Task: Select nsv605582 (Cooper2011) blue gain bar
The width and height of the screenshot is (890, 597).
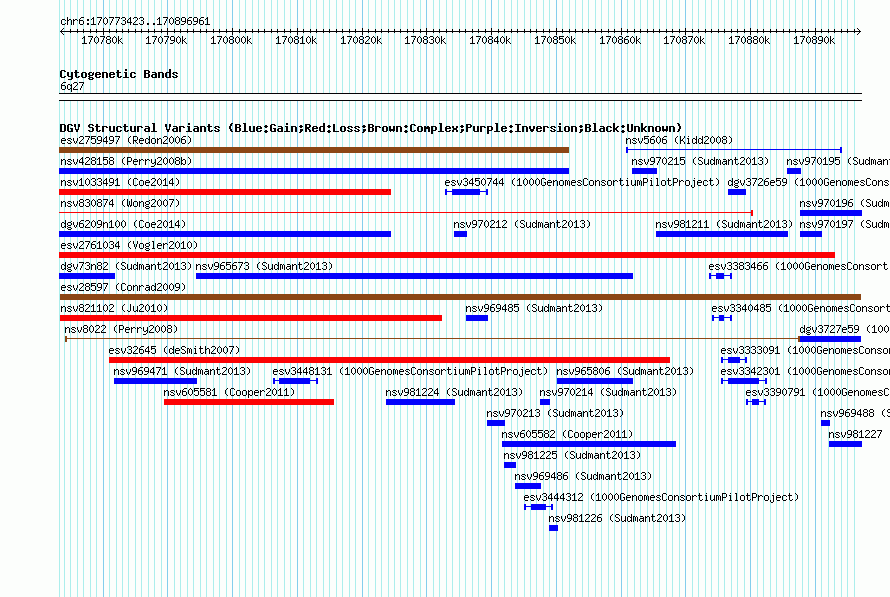Action: (x=589, y=444)
